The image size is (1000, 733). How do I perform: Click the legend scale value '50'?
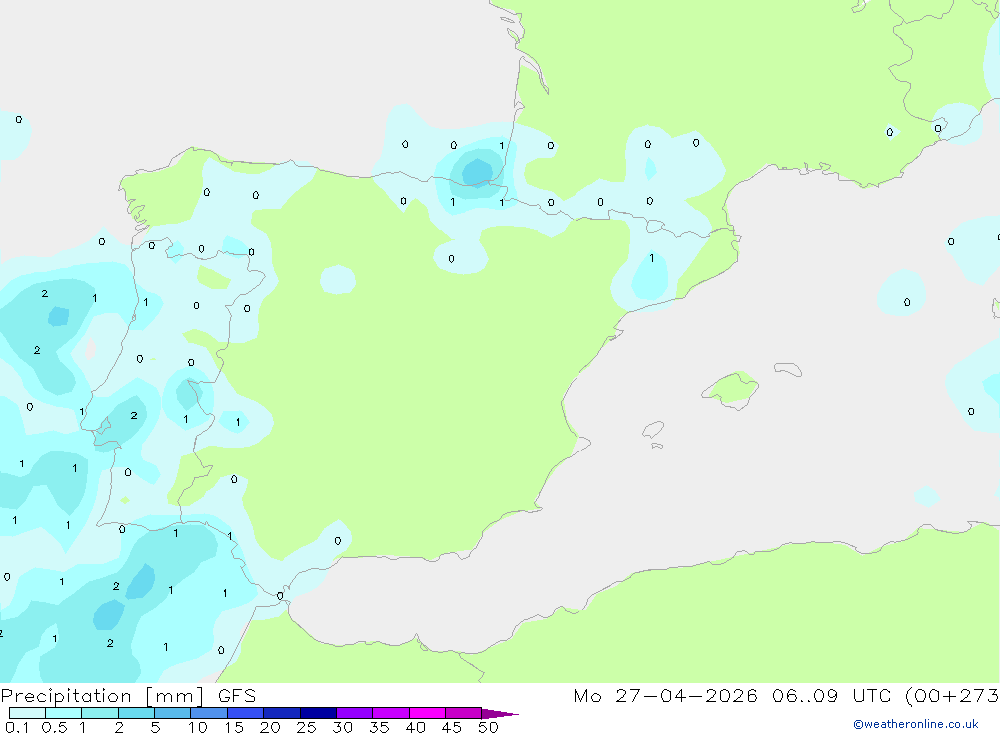489,727
